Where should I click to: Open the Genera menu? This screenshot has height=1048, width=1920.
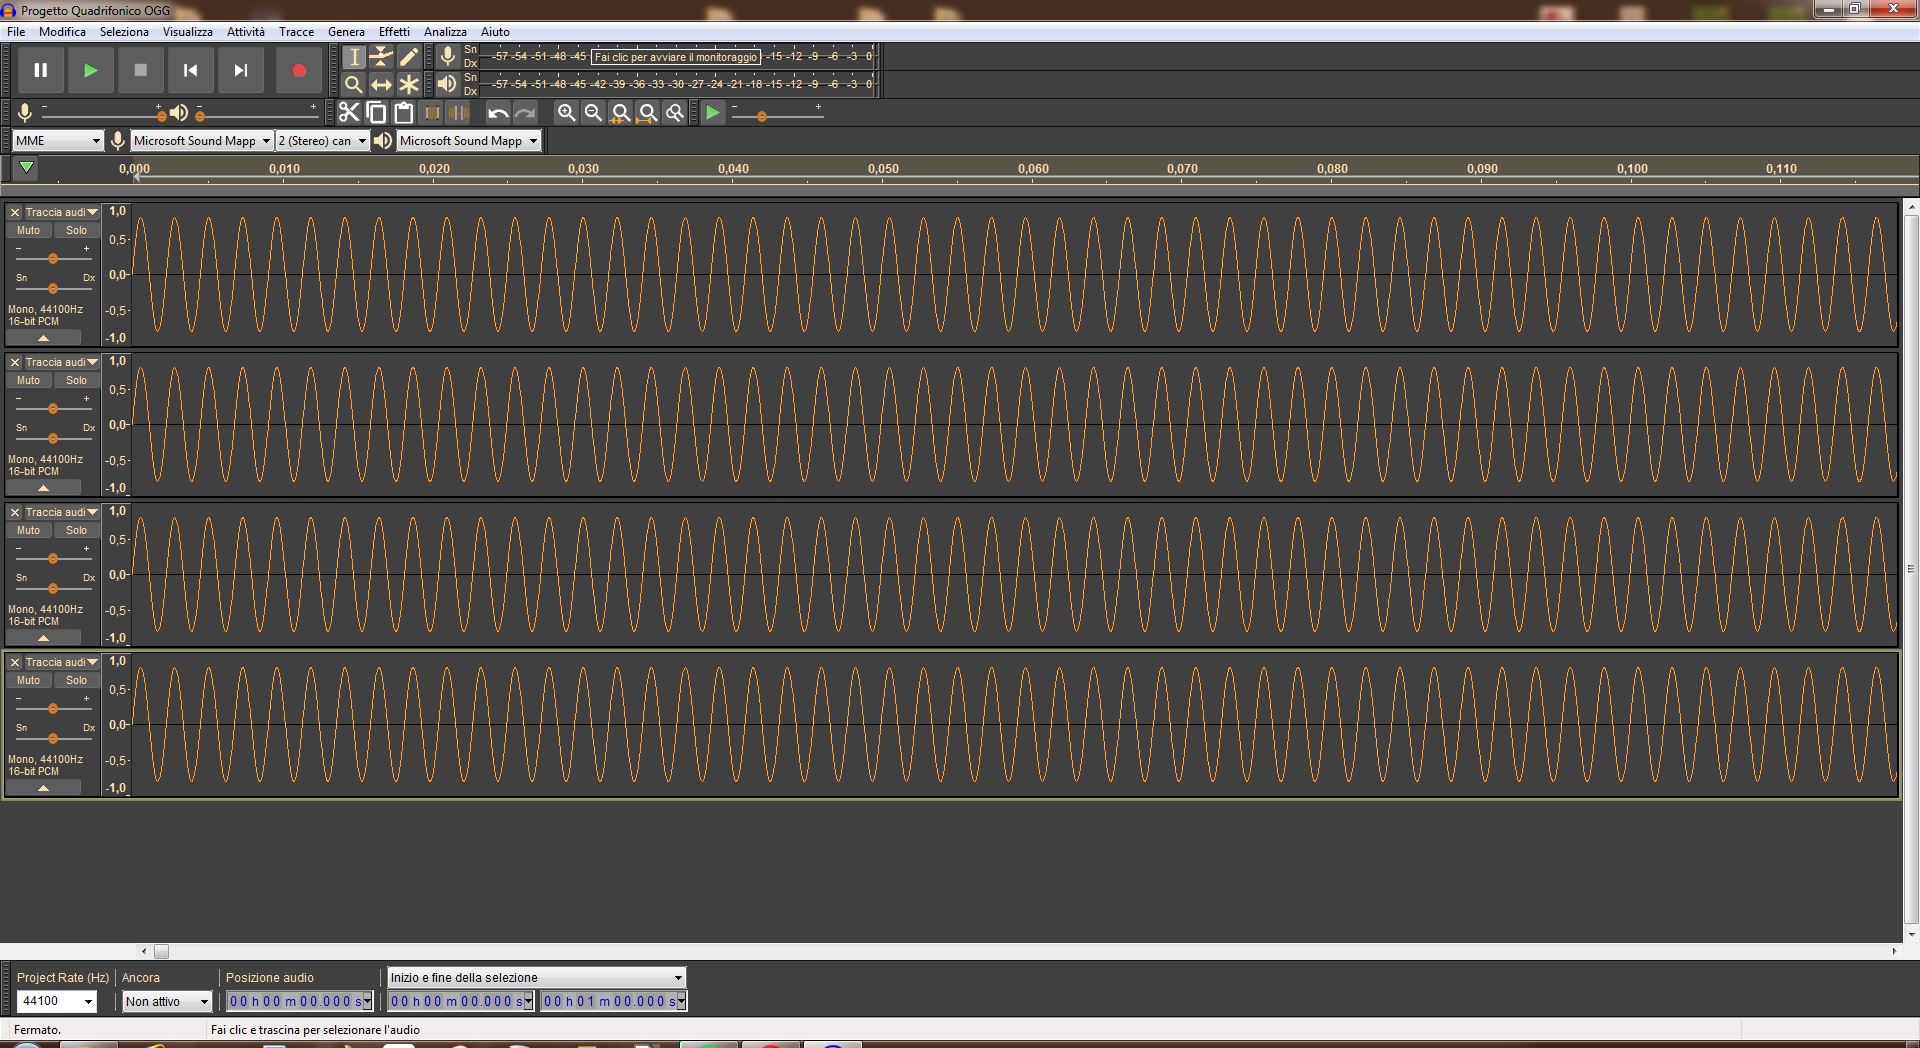tap(346, 32)
